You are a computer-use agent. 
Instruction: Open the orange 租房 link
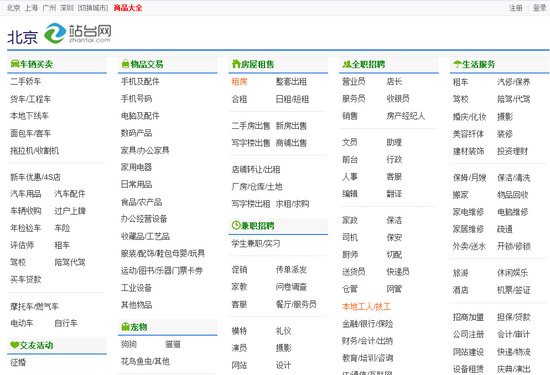coord(239,82)
